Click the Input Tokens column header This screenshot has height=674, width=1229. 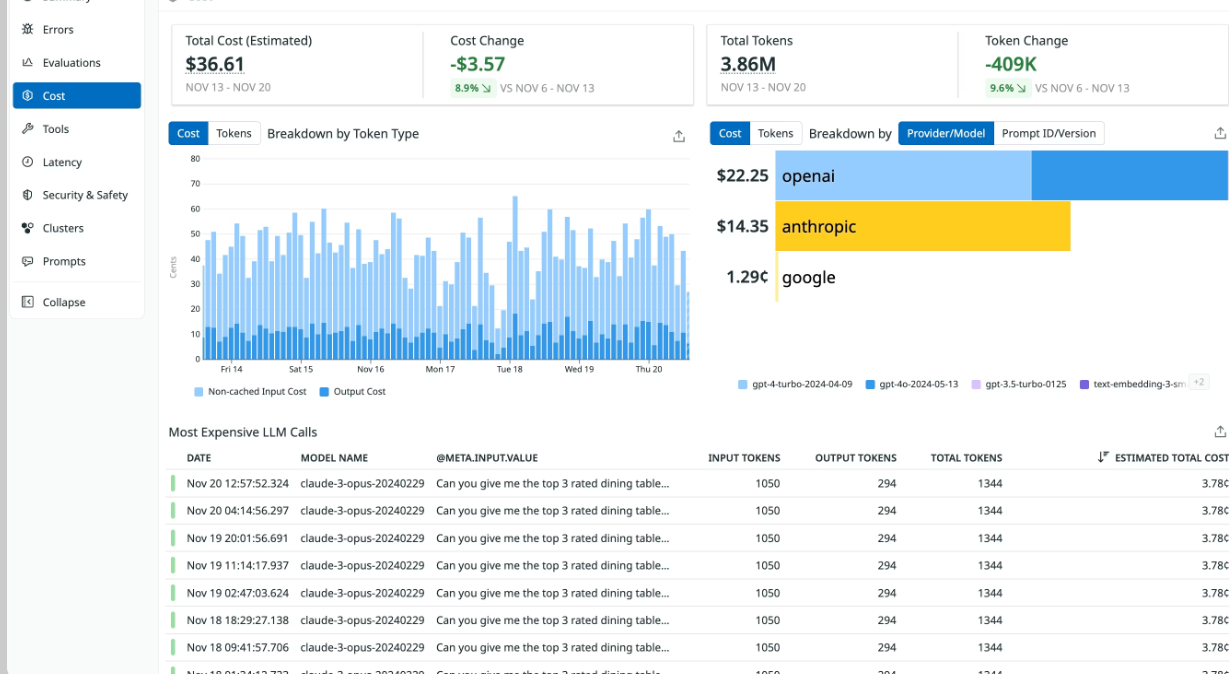743,458
